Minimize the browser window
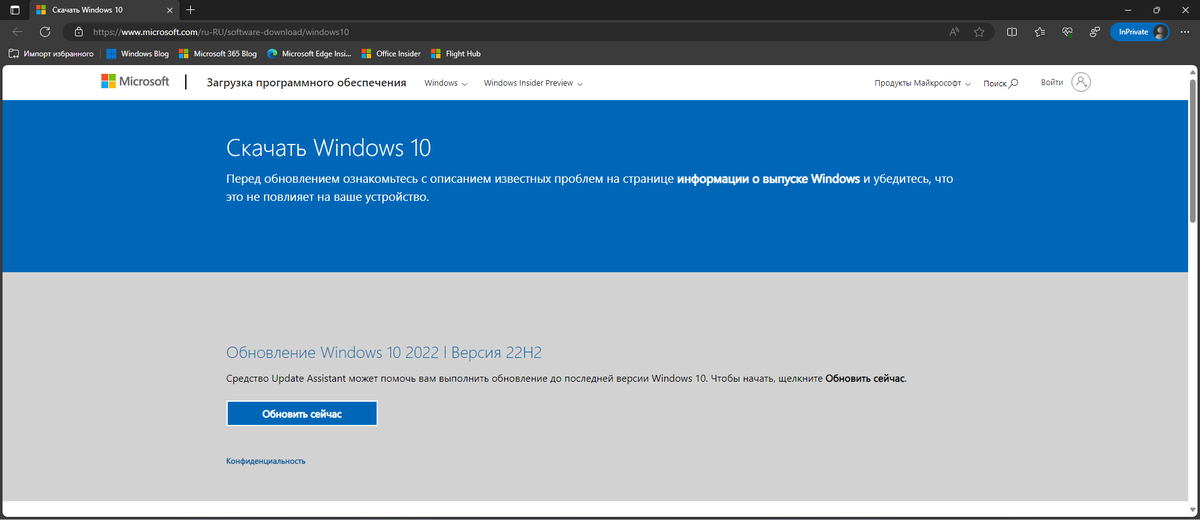Screen dimensions: 1200x520 pos(1128,9)
